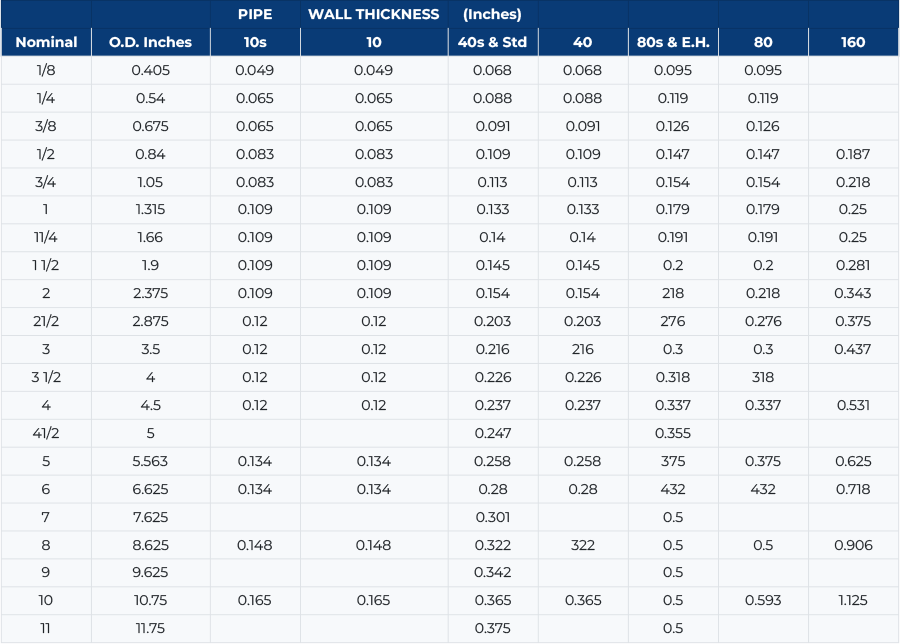The width and height of the screenshot is (900, 644).
Task: Click the O.D. Inches column header
Action: (150, 42)
